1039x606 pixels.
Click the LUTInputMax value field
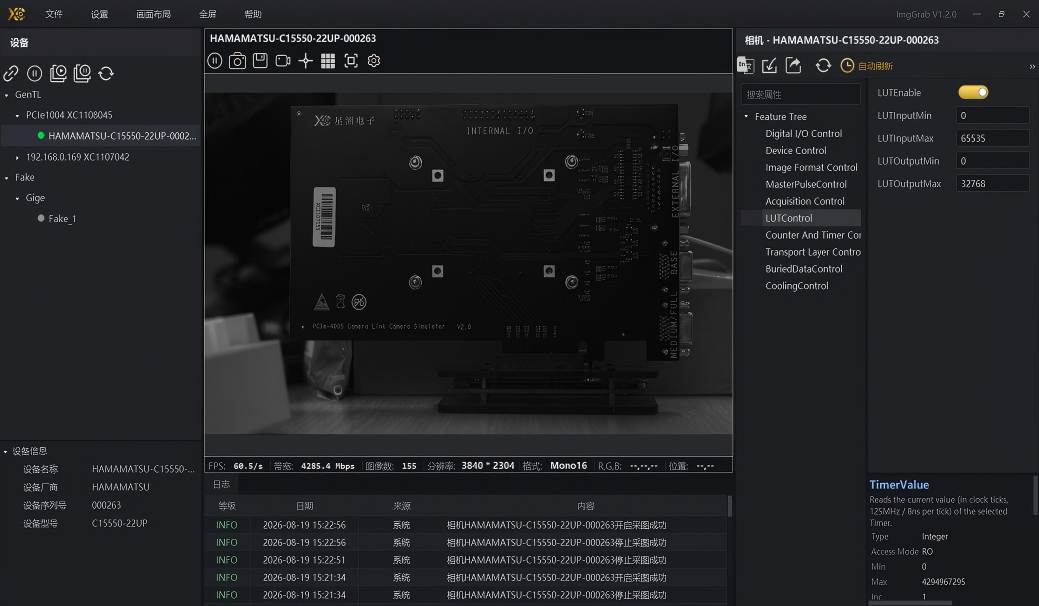pos(992,138)
